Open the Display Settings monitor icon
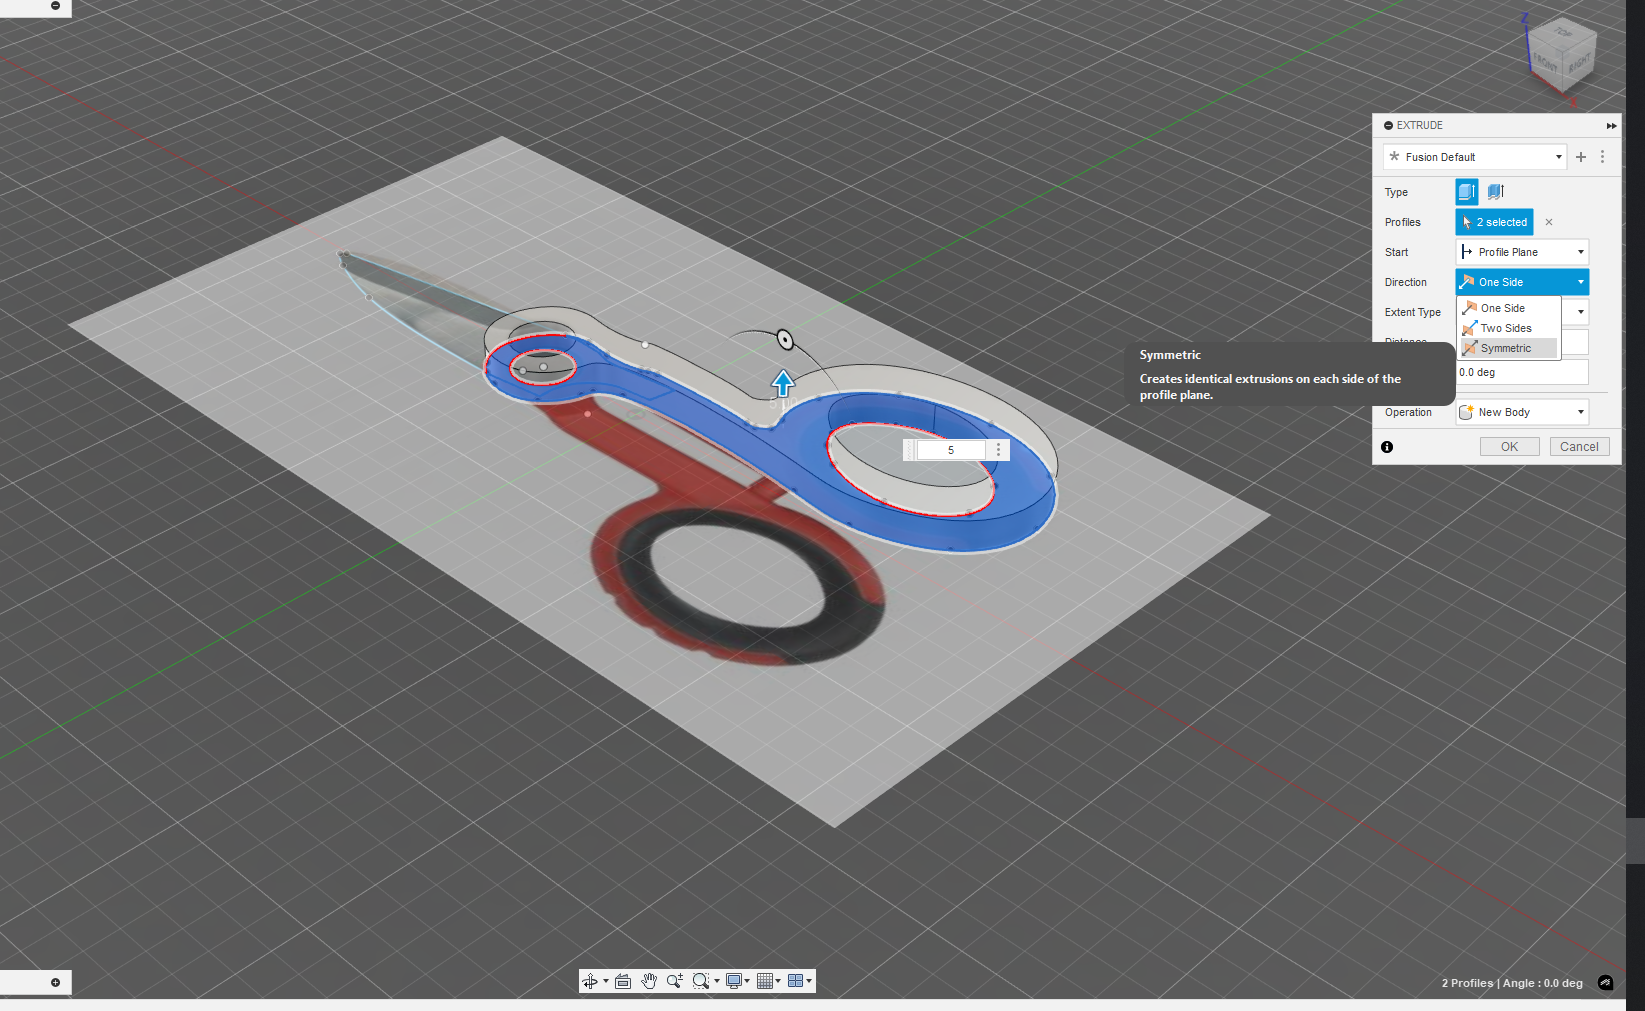This screenshot has height=1011, width=1645. coord(734,981)
